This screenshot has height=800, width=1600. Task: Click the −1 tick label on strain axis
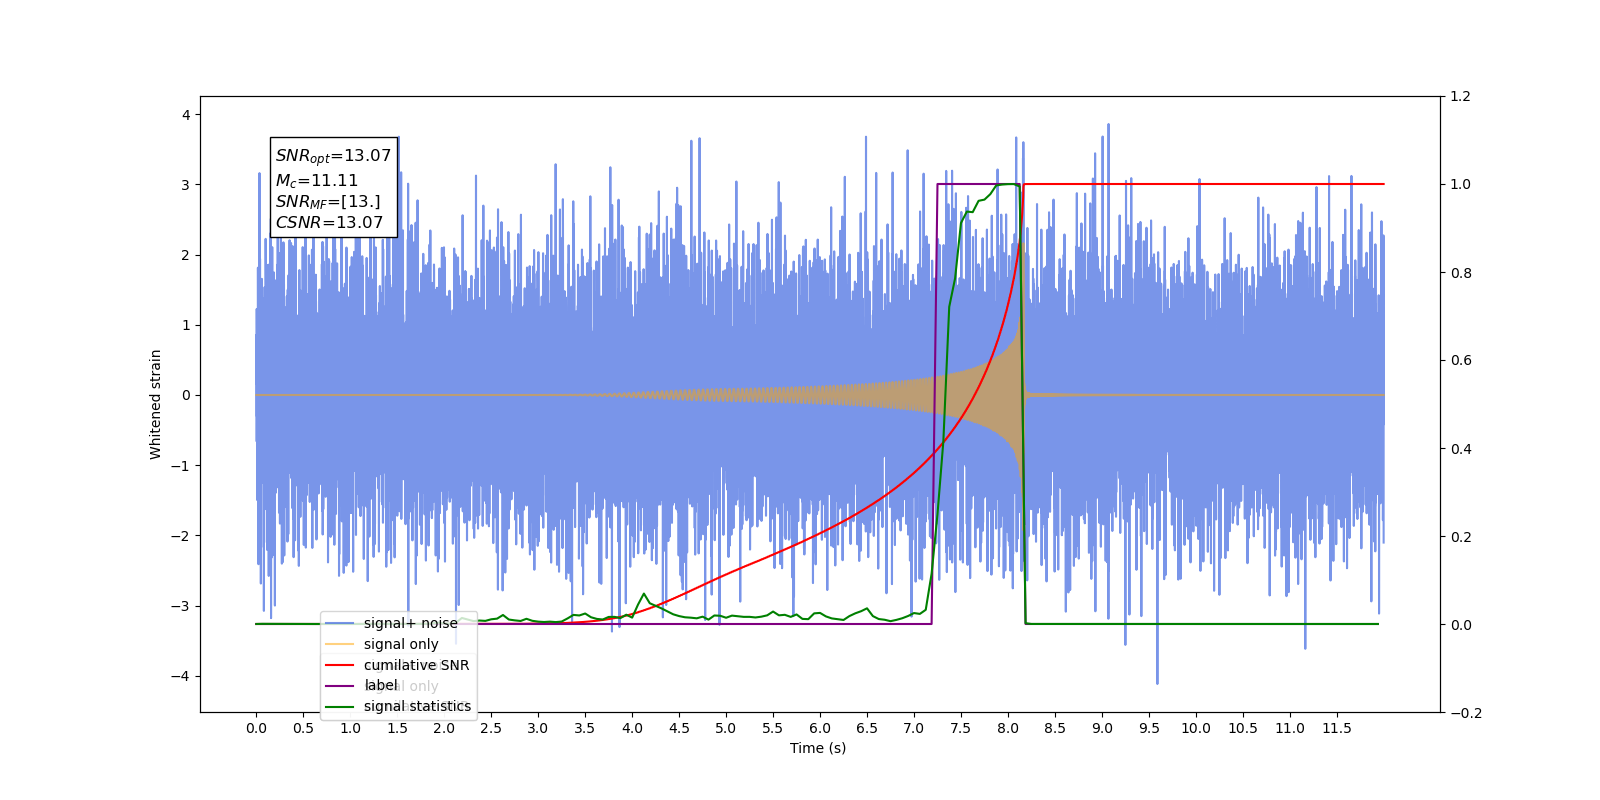click(x=180, y=466)
